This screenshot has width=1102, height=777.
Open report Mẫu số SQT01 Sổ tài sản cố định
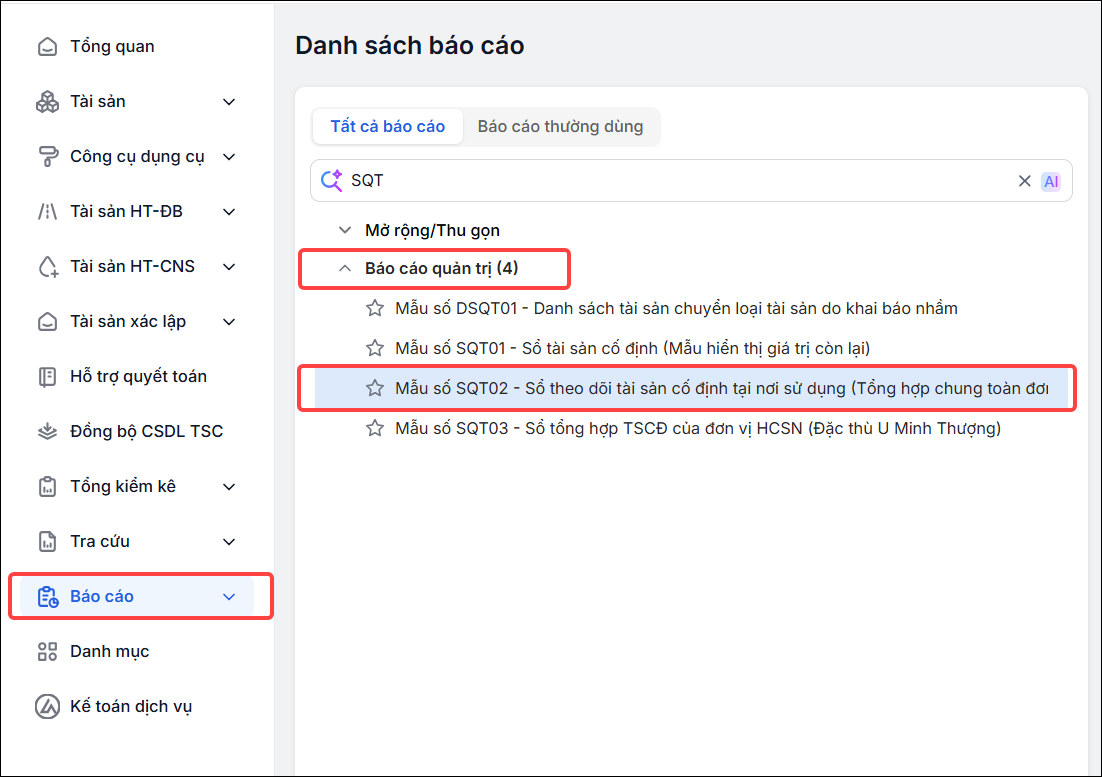[x=633, y=348]
